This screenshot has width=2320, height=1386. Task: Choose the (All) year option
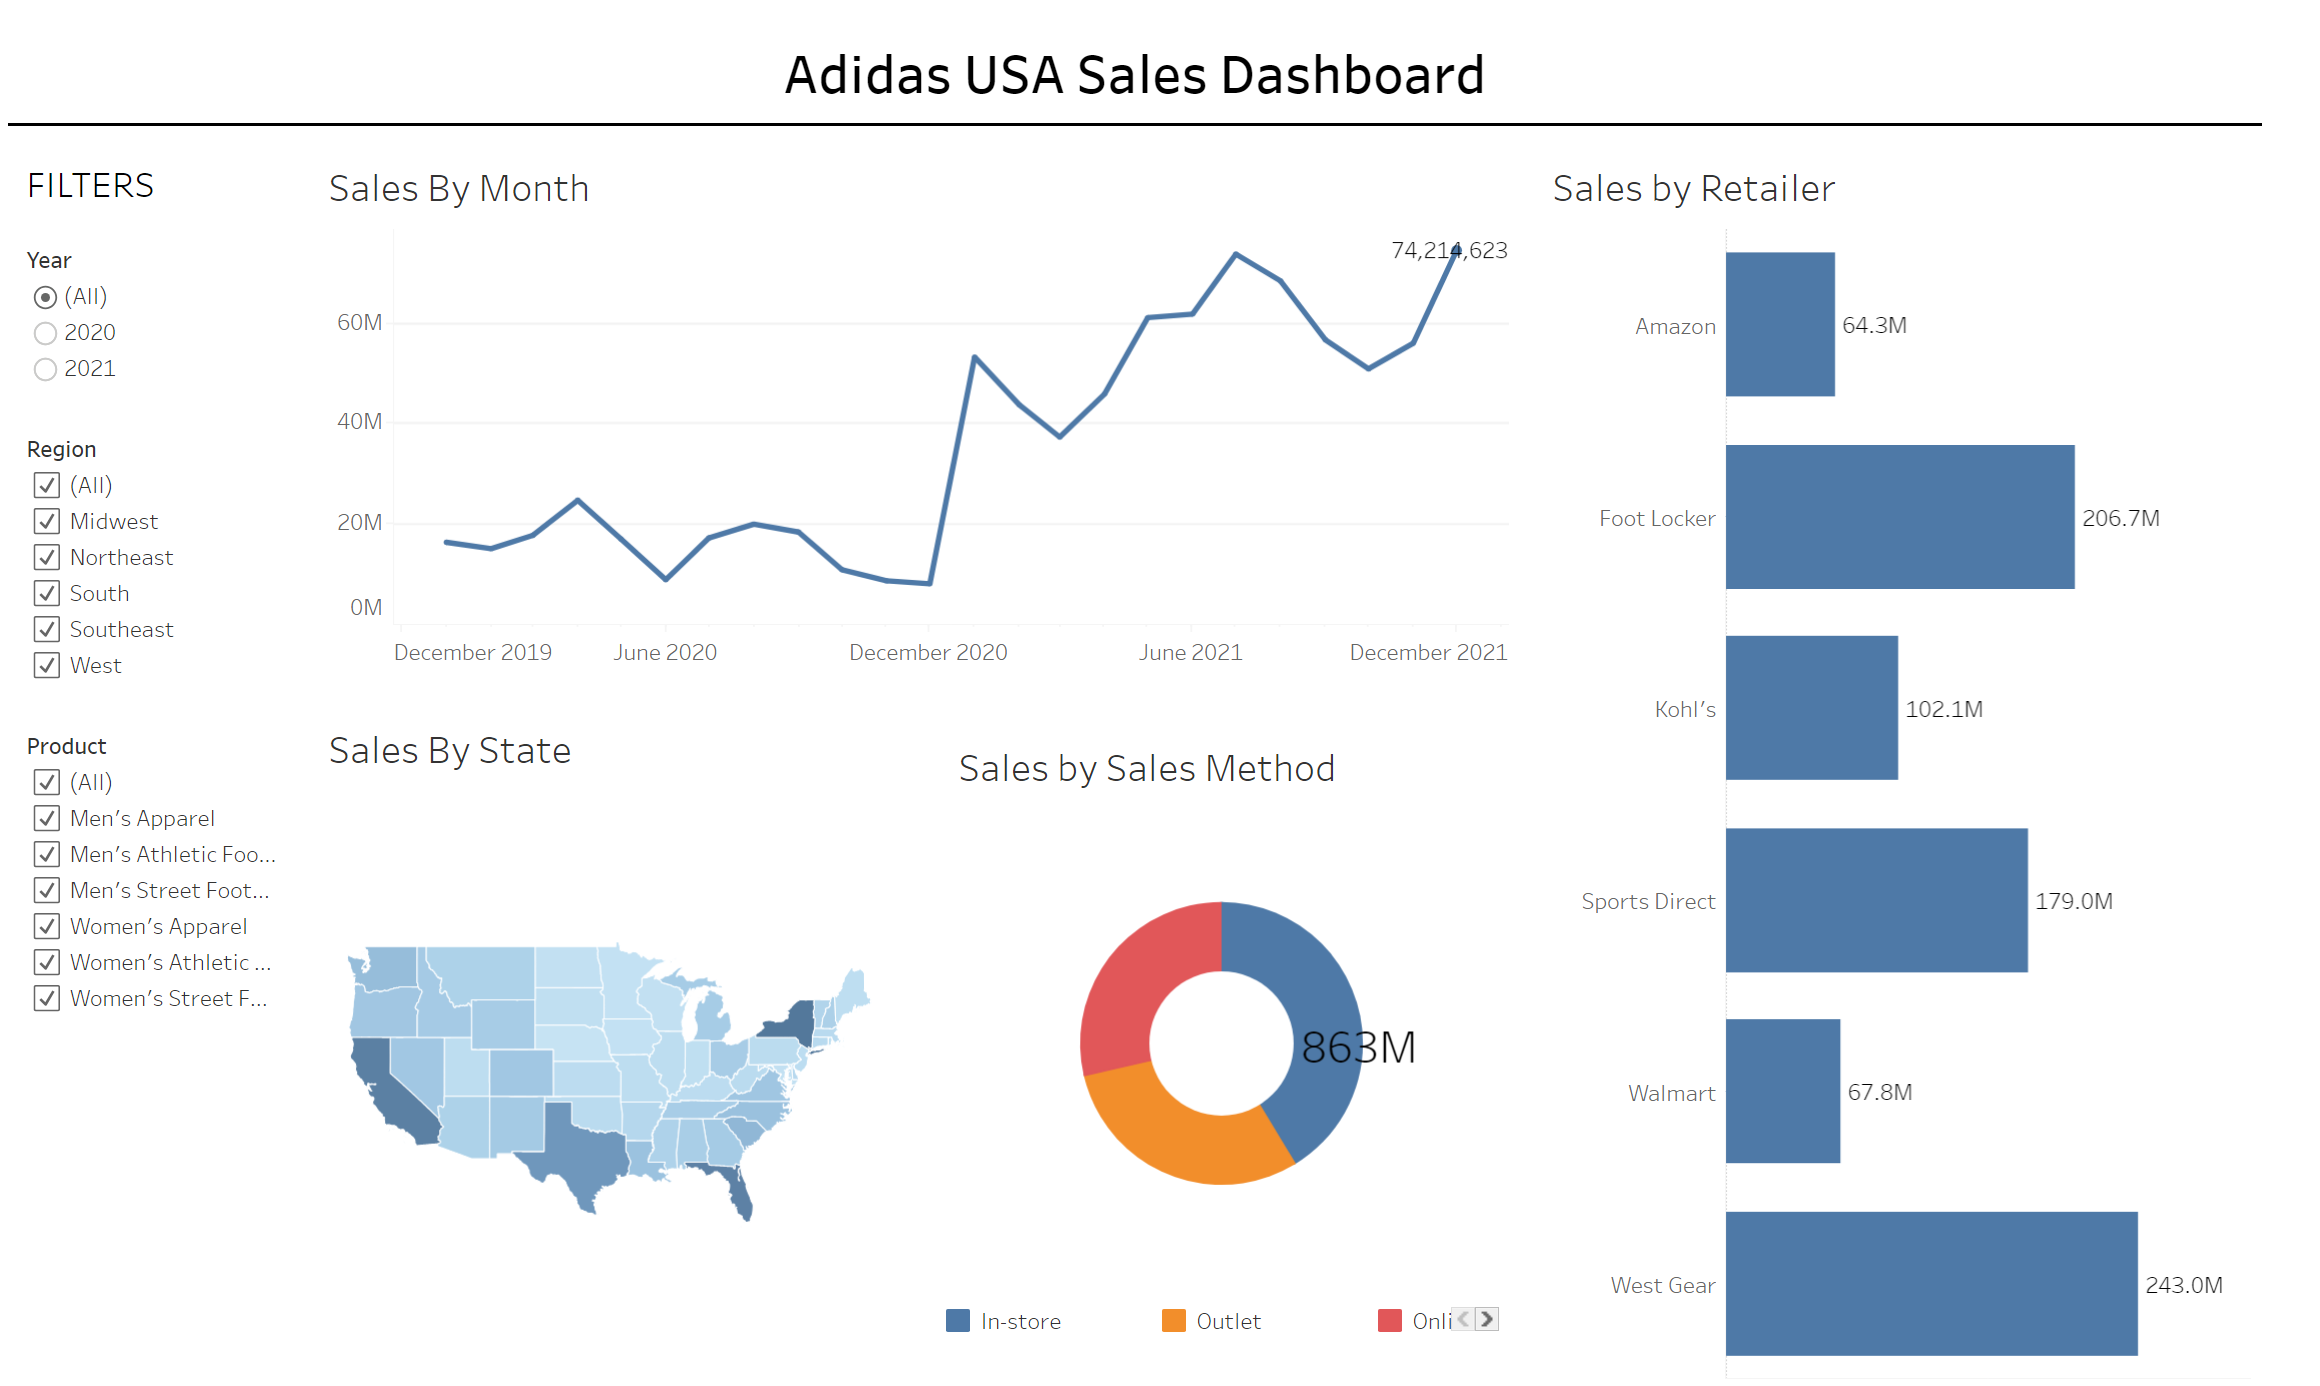pos(45,297)
